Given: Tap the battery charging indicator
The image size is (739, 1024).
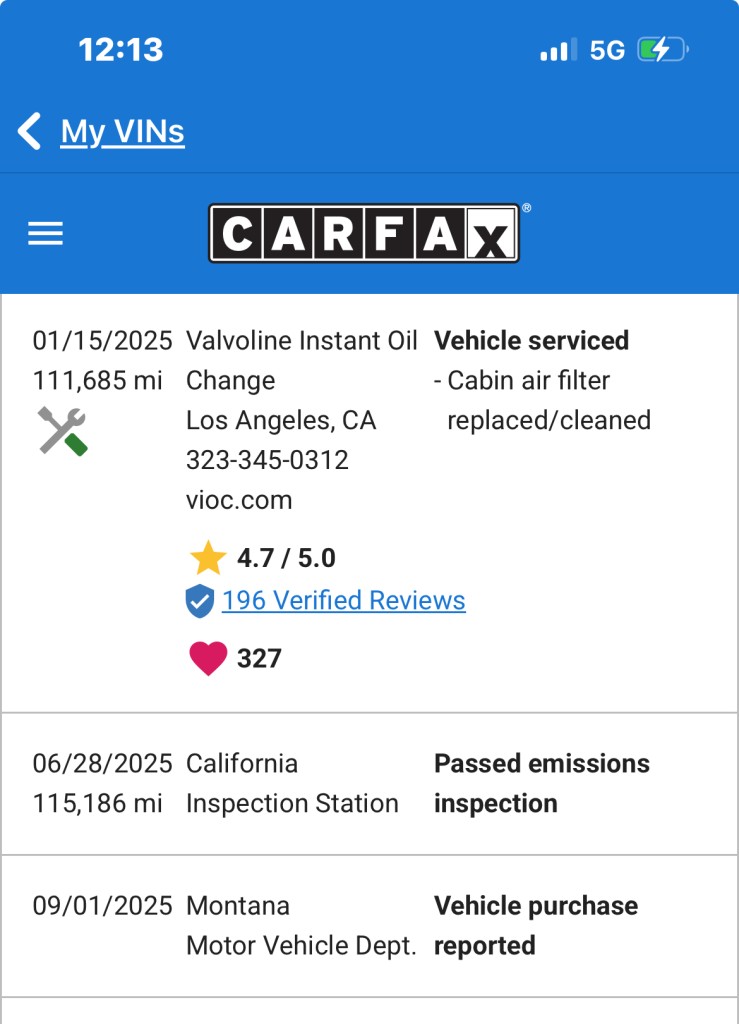Looking at the screenshot, I should pyautogui.click(x=663, y=50).
